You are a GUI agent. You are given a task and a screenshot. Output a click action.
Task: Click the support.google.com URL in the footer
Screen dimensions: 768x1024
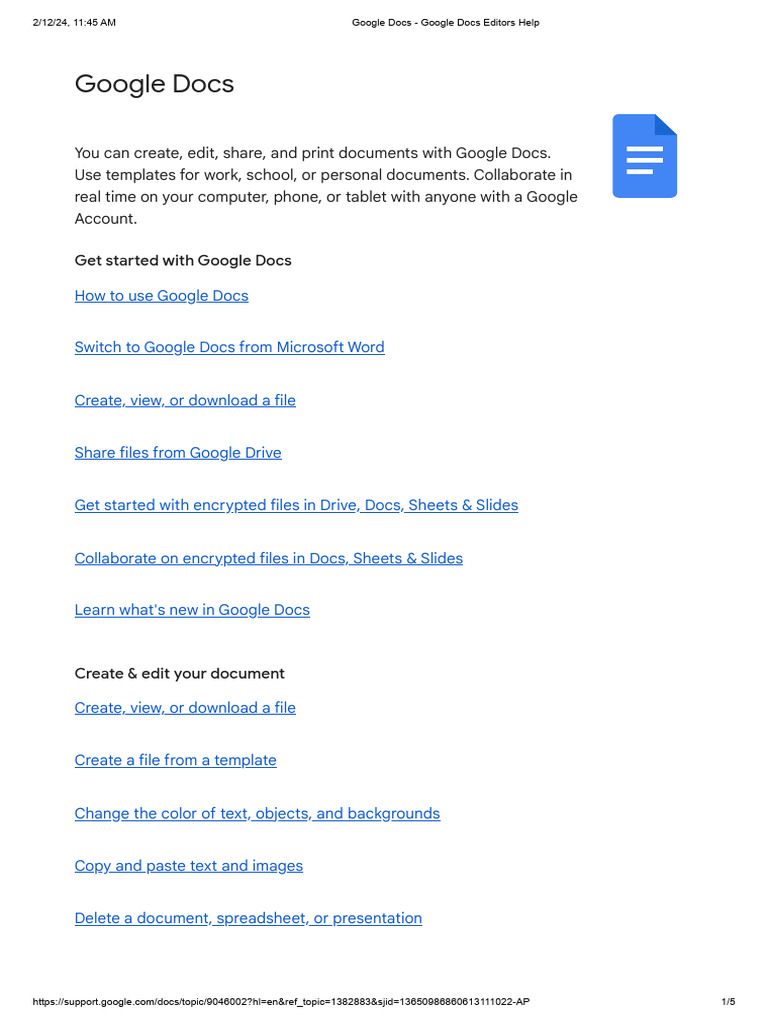point(281,1002)
